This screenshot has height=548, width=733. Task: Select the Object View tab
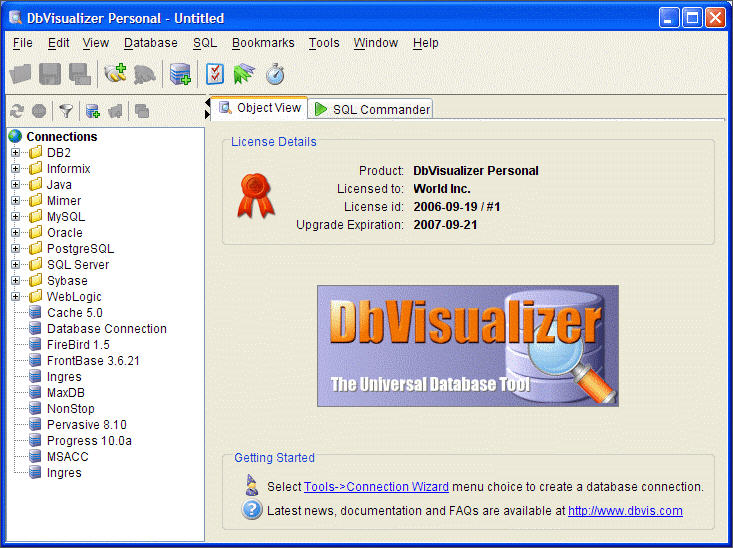tap(259, 108)
